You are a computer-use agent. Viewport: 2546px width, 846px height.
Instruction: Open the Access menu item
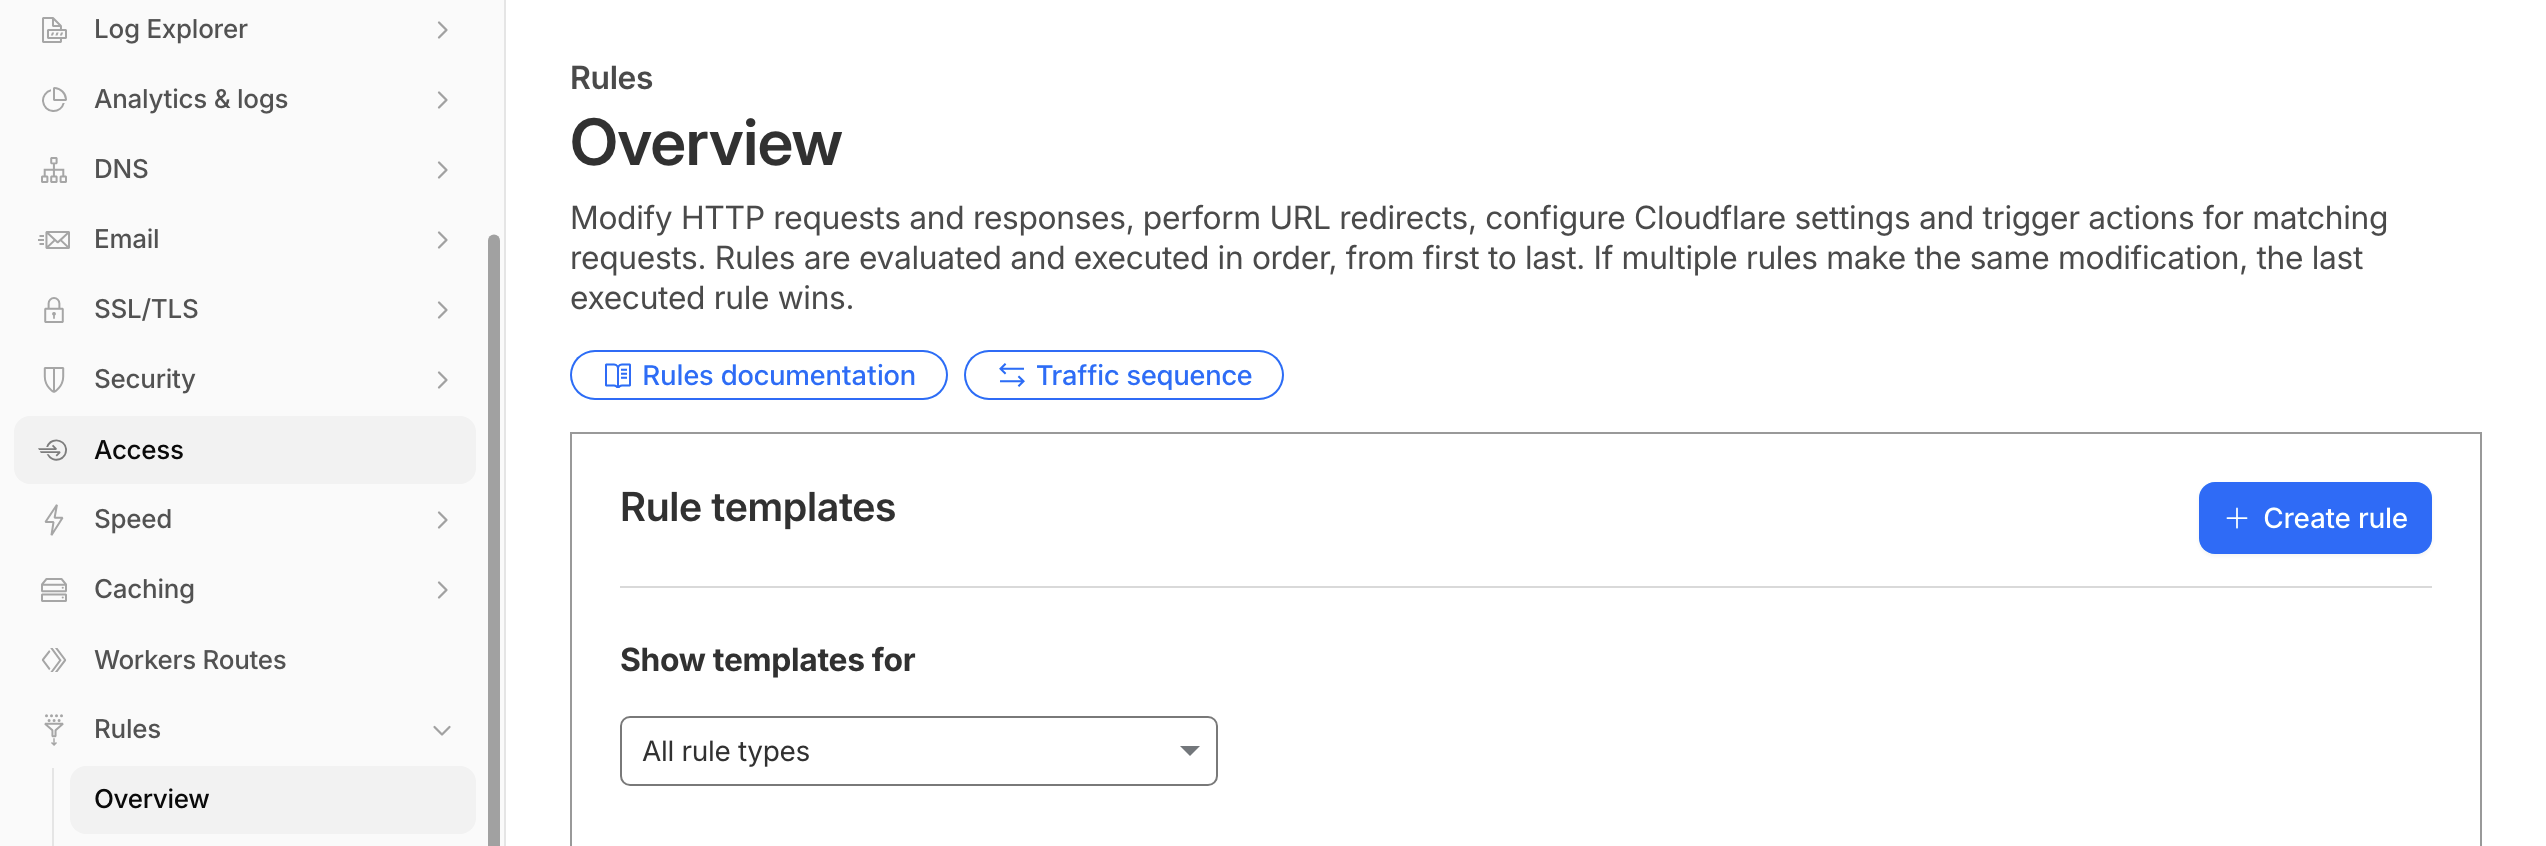245,450
